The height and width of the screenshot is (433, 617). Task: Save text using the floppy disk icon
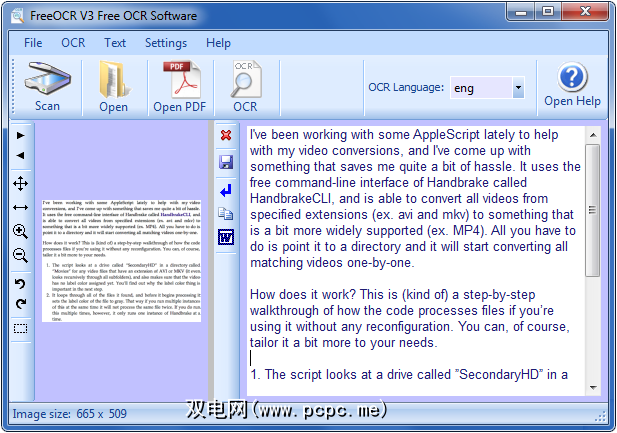(x=226, y=162)
